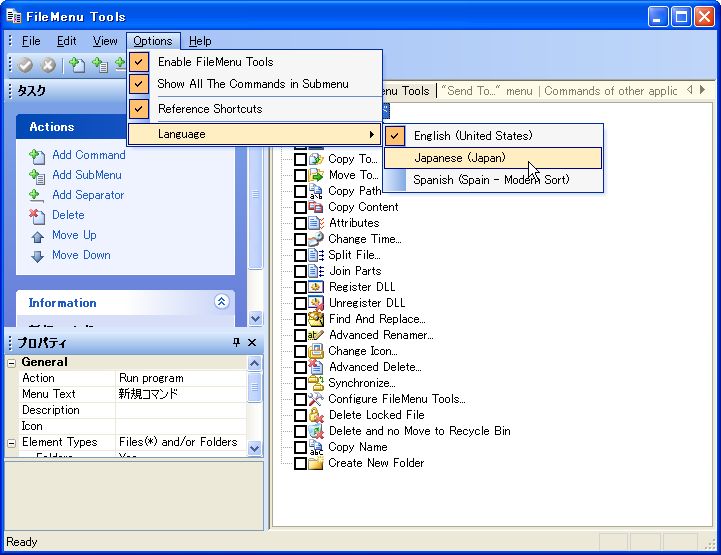
Task: Click the Advanced Renamer... icon
Action: [x=316, y=335]
